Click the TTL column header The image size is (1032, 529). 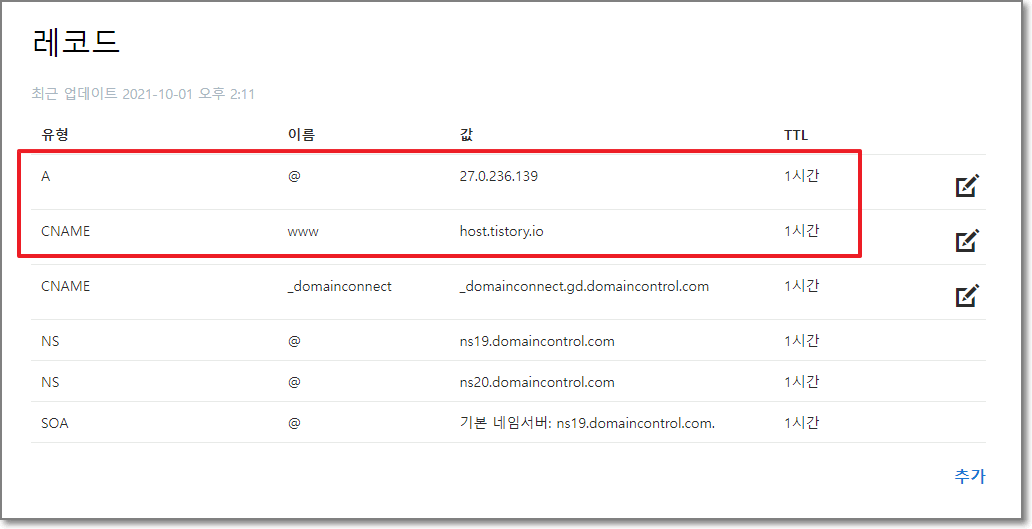[796, 136]
